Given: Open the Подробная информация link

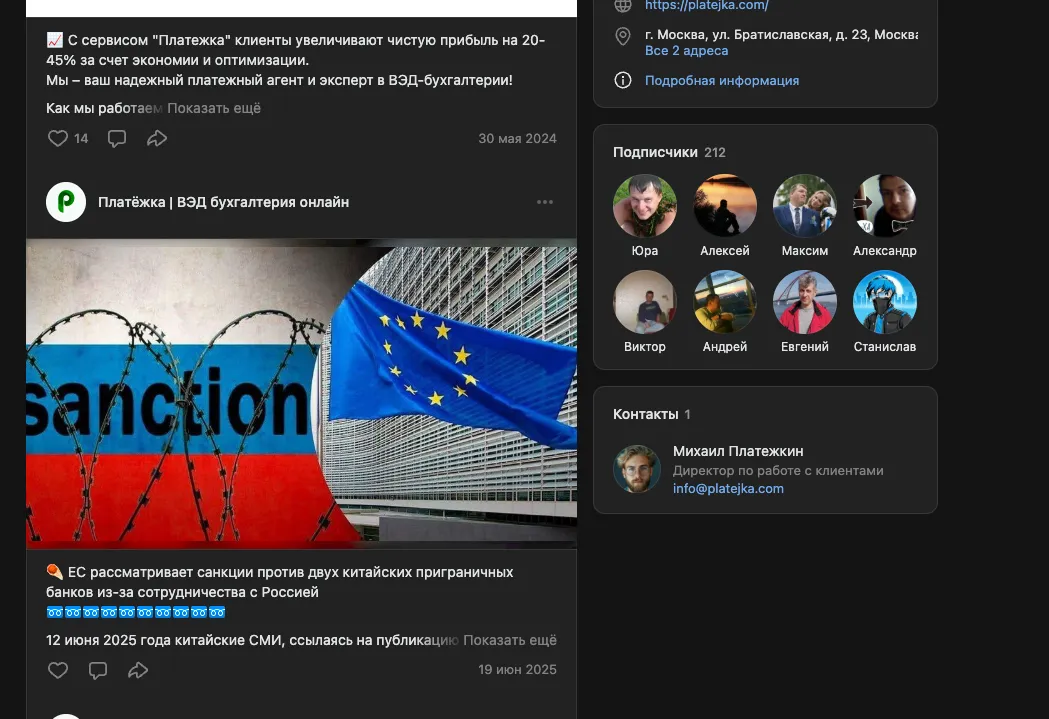Looking at the screenshot, I should [x=722, y=80].
